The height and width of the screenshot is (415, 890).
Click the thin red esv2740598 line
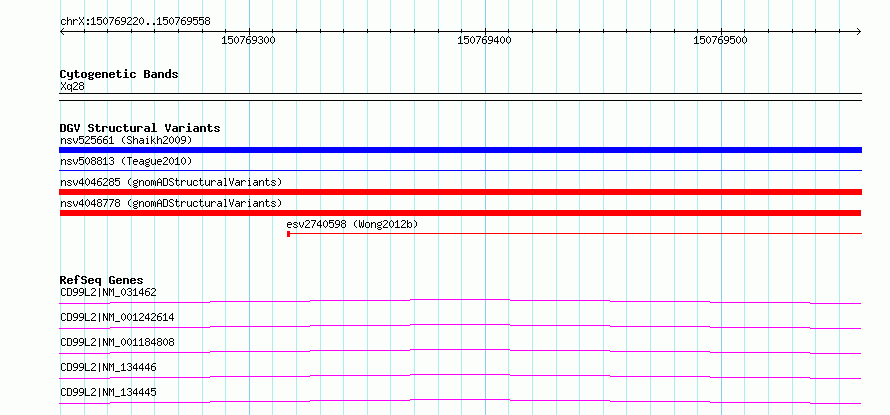[576, 233]
